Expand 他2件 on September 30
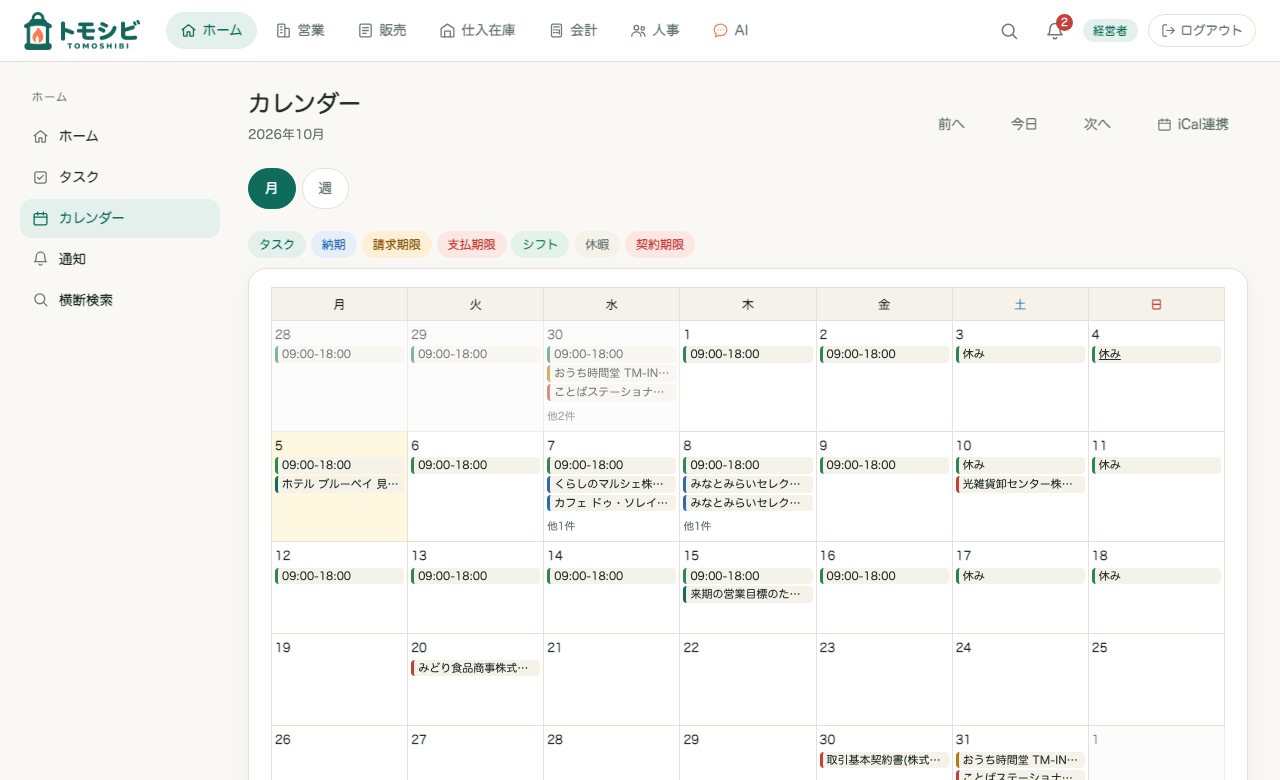 [x=561, y=415]
